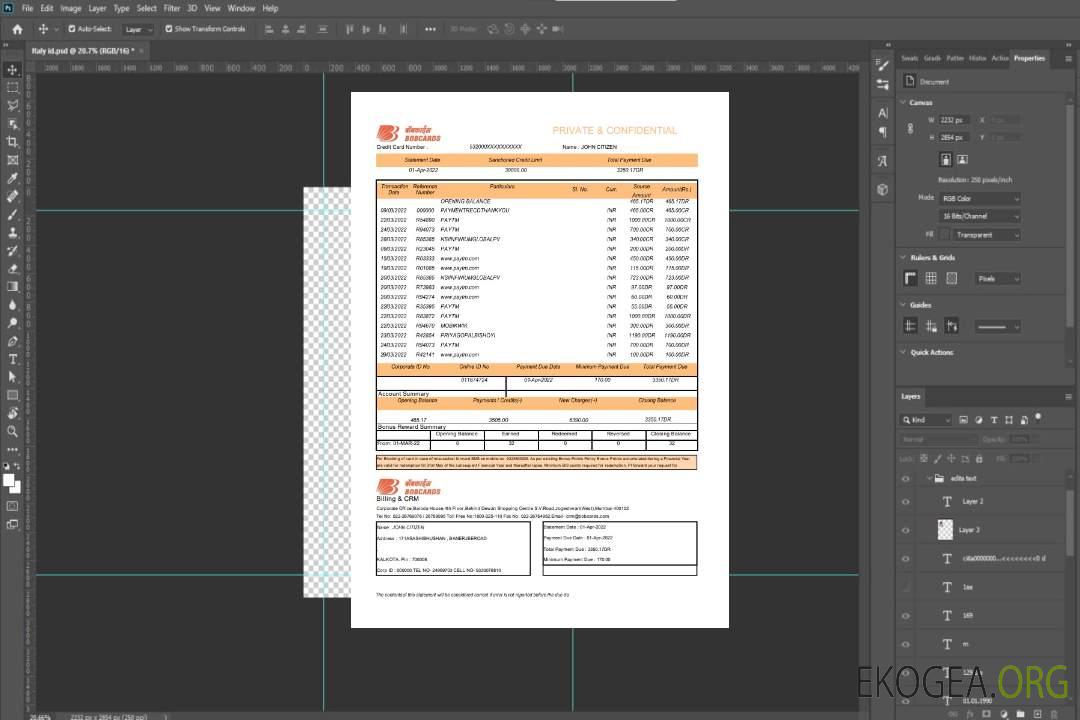Toggle Show Transform Controls checkbox
This screenshot has height=720, width=1080.
169,29
